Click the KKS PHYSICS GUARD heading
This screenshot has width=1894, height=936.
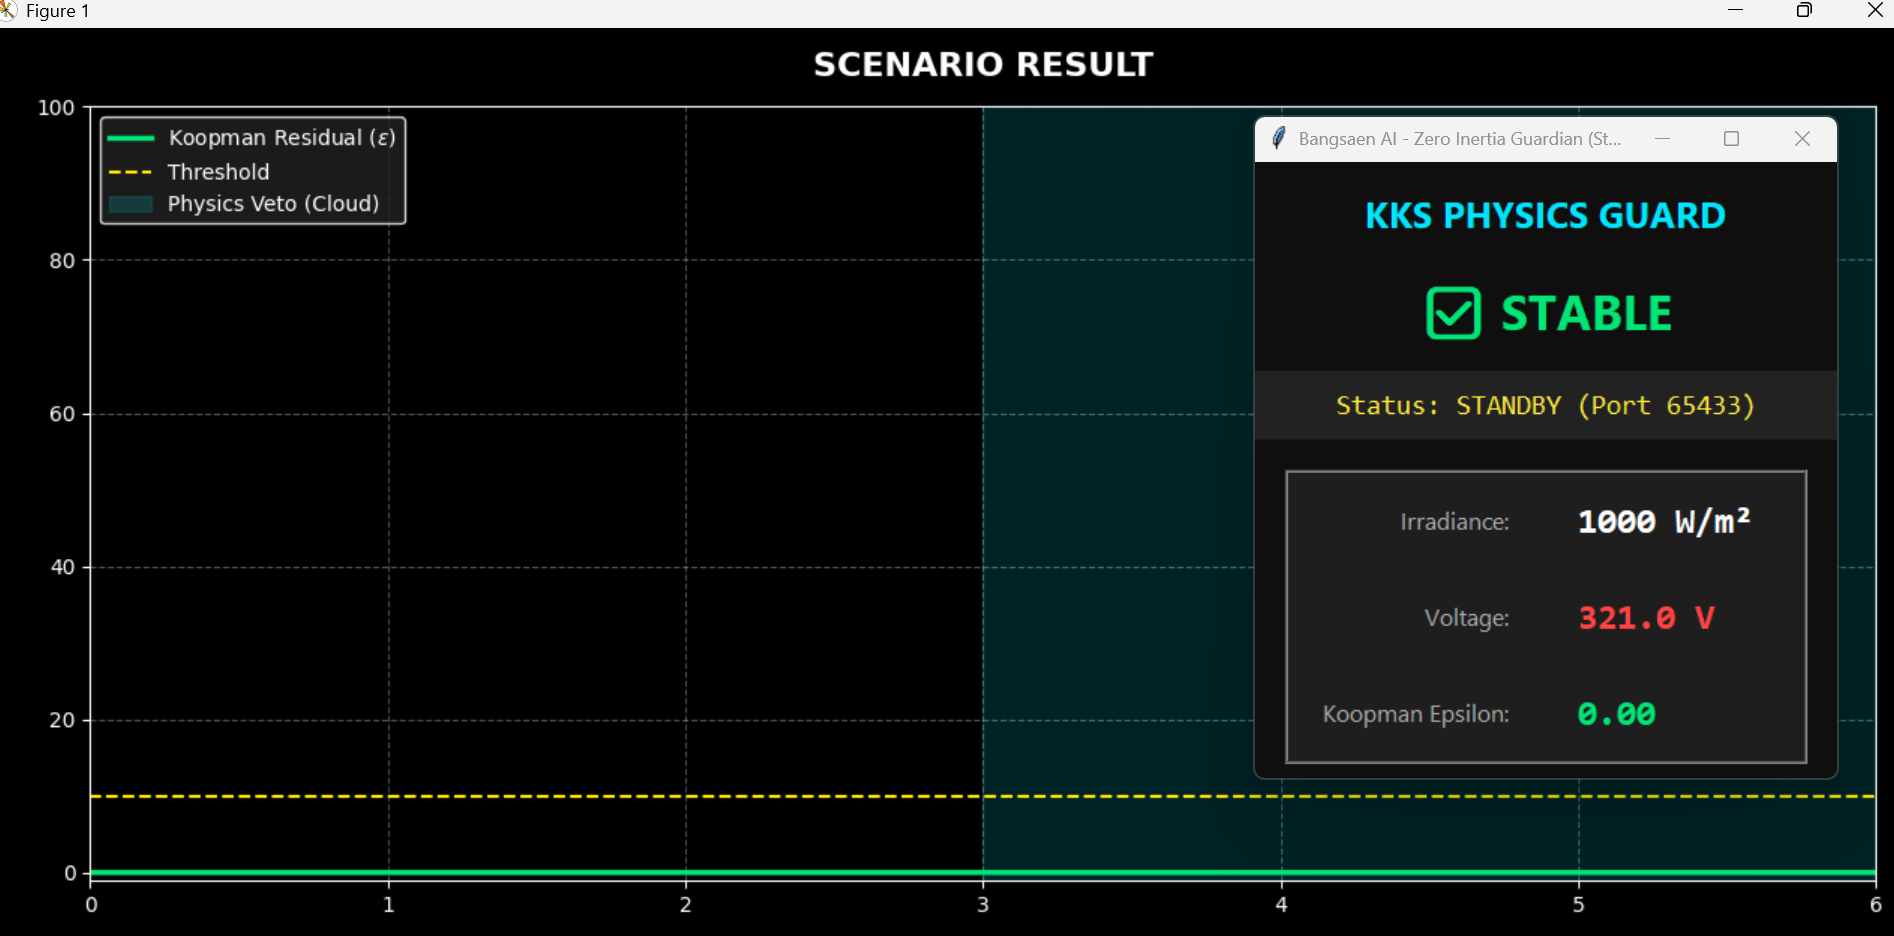pyautogui.click(x=1544, y=215)
